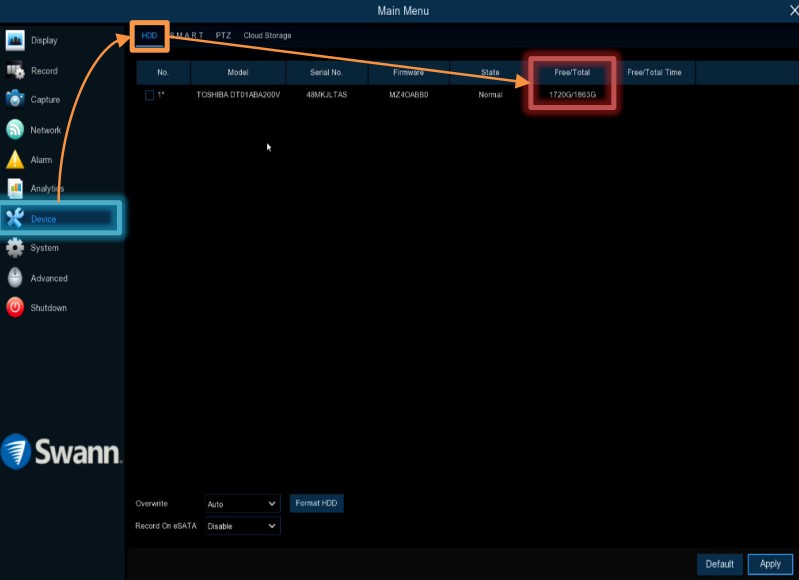
Task: Switch to the PTZ tab
Action: point(223,36)
